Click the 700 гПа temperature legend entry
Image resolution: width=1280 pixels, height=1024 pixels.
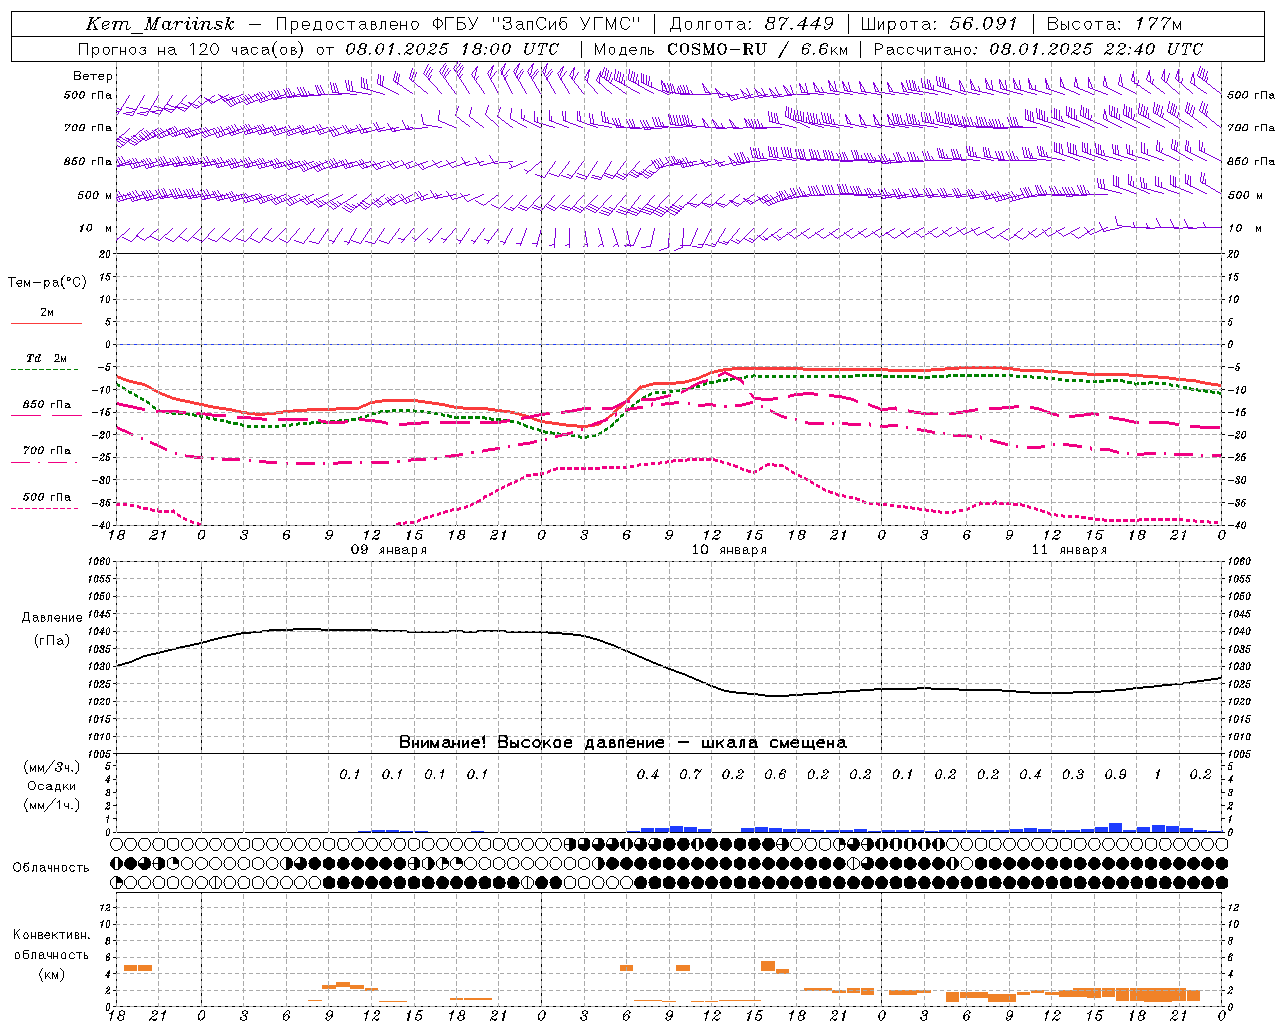[x=46, y=451]
